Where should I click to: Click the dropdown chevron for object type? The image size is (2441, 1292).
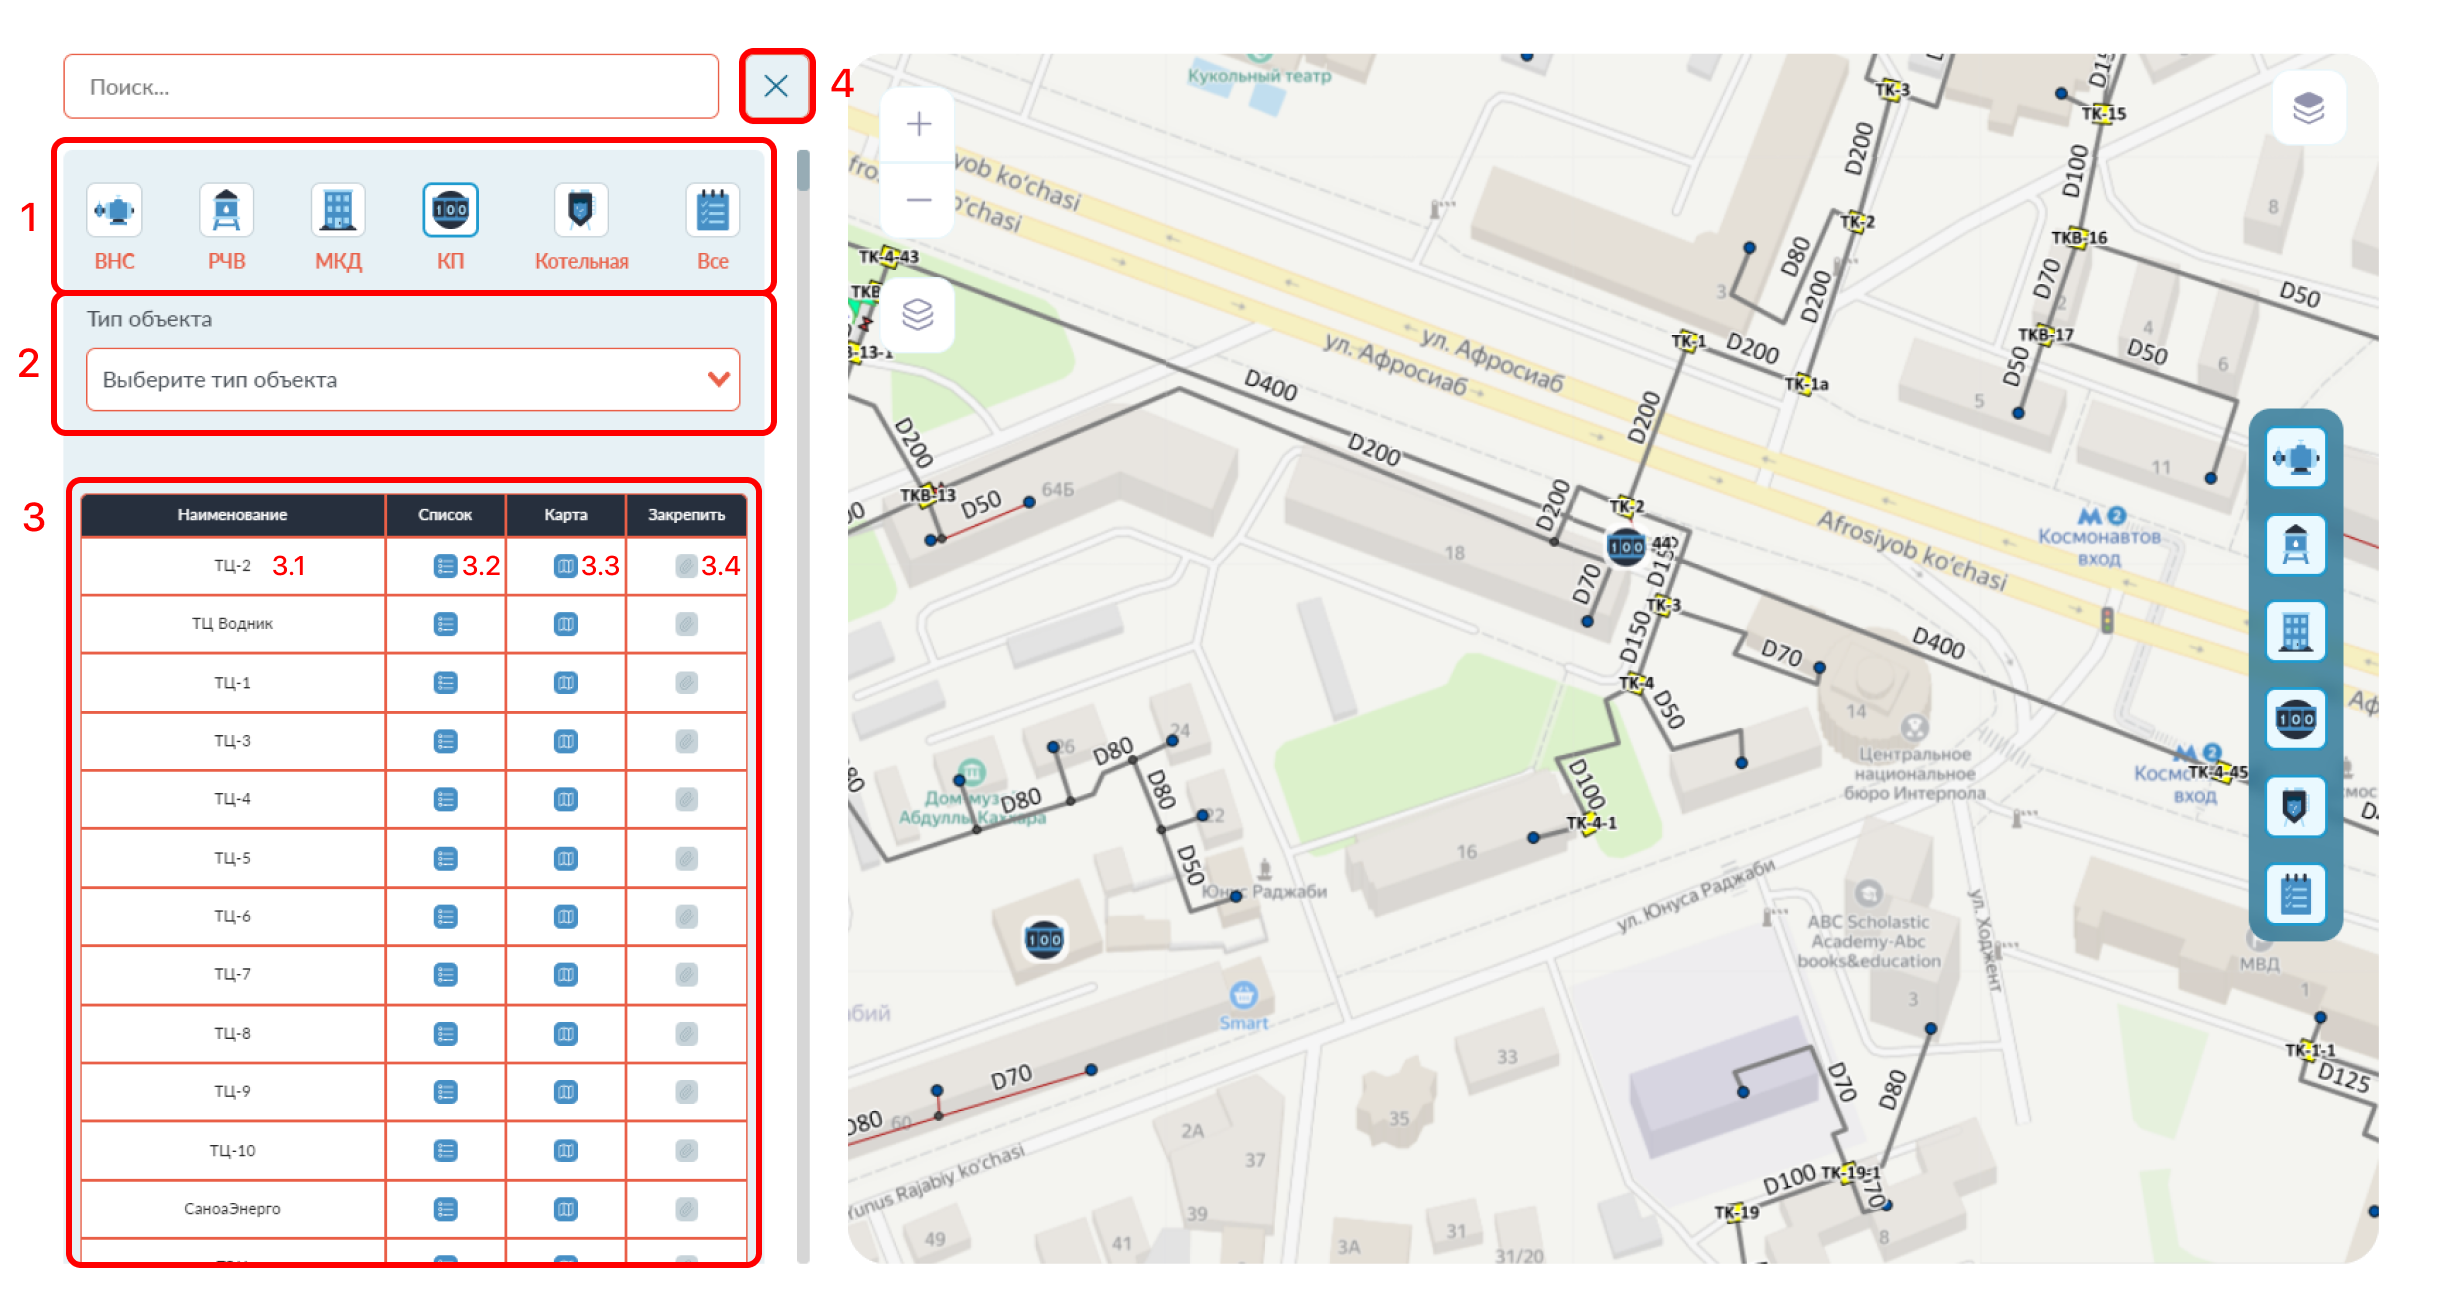718,379
